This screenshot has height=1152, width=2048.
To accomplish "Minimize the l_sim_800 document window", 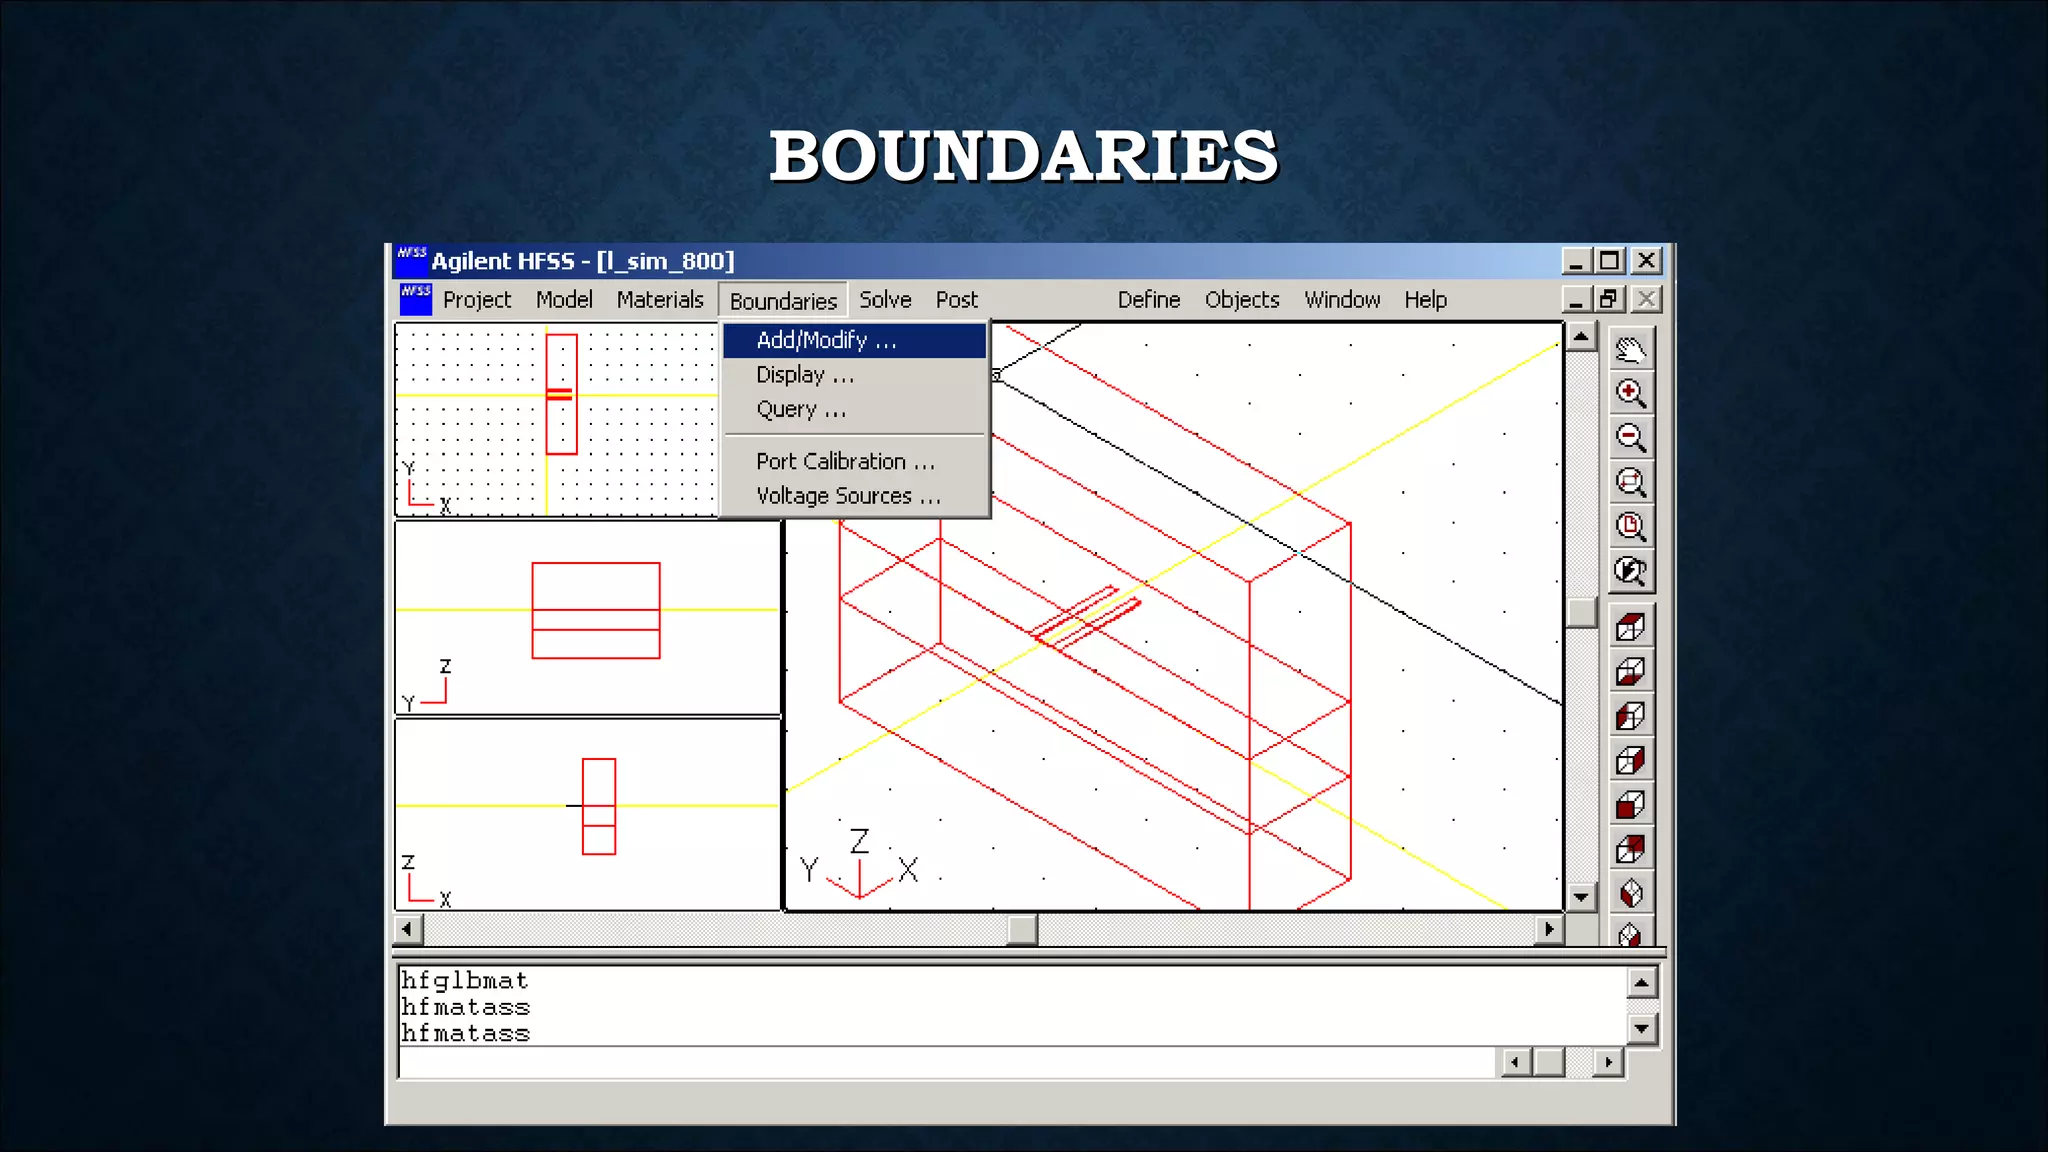I will (x=1577, y=299).
